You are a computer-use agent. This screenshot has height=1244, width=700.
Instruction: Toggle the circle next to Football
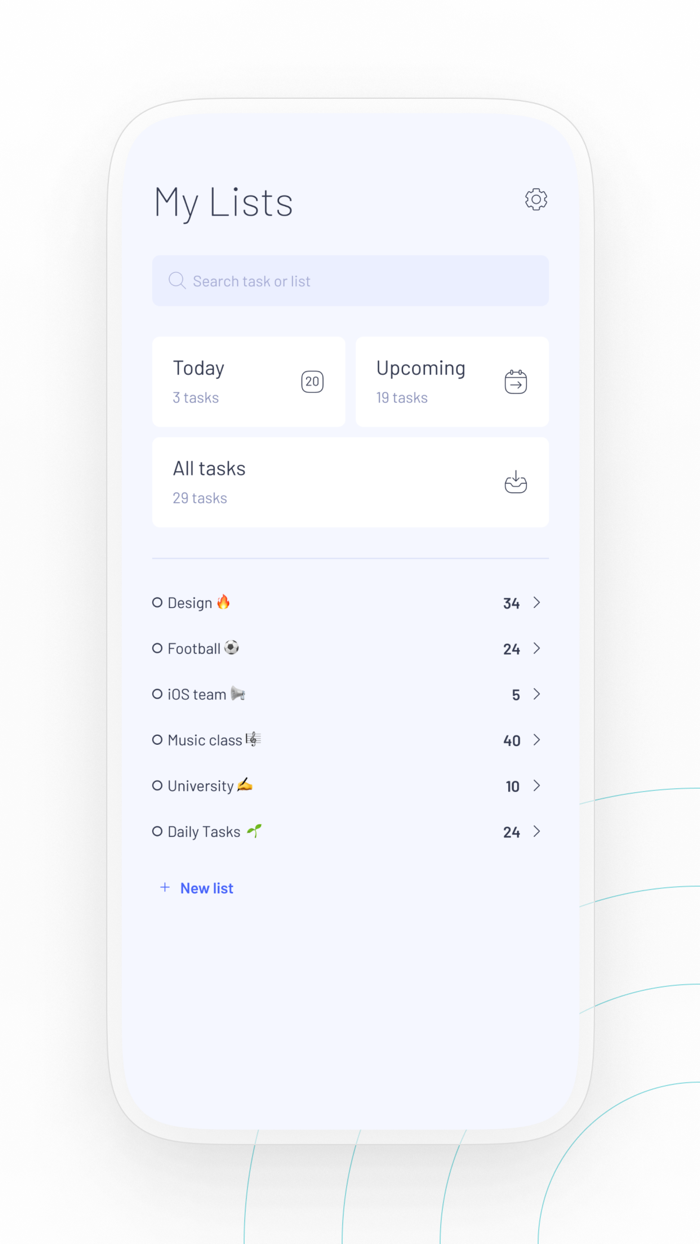[x=157, y=649]
